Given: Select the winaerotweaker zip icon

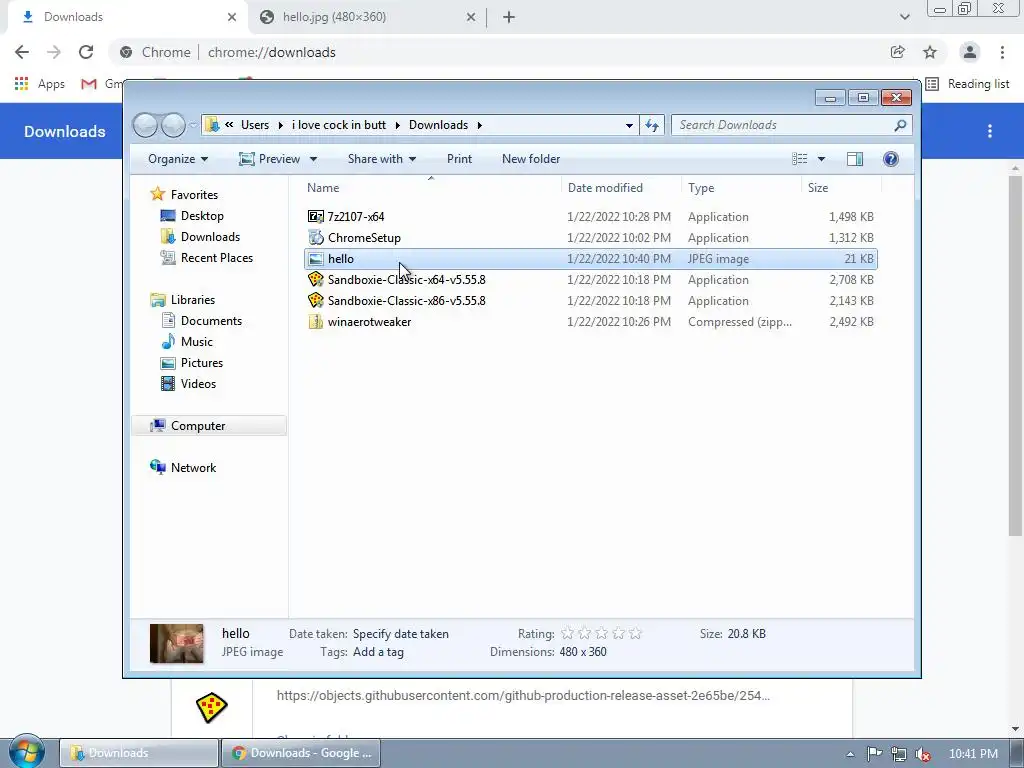Looking at the screenshot, I should pos(315,321).
